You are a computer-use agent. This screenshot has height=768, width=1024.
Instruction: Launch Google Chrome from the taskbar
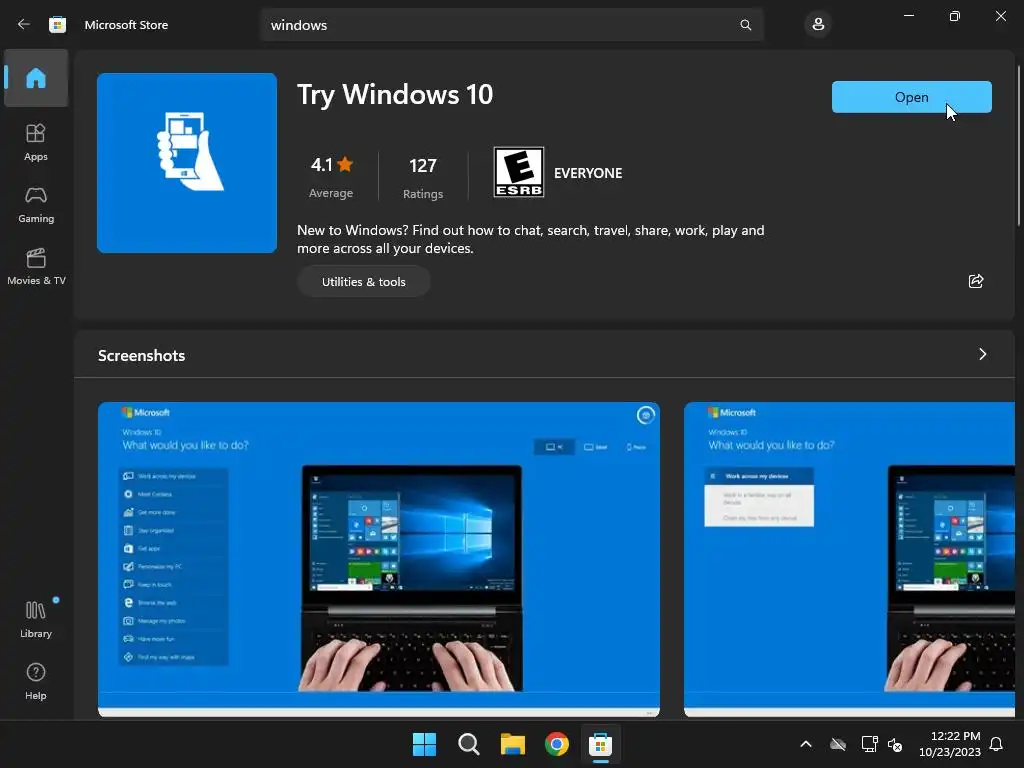(x=556, y=744)
